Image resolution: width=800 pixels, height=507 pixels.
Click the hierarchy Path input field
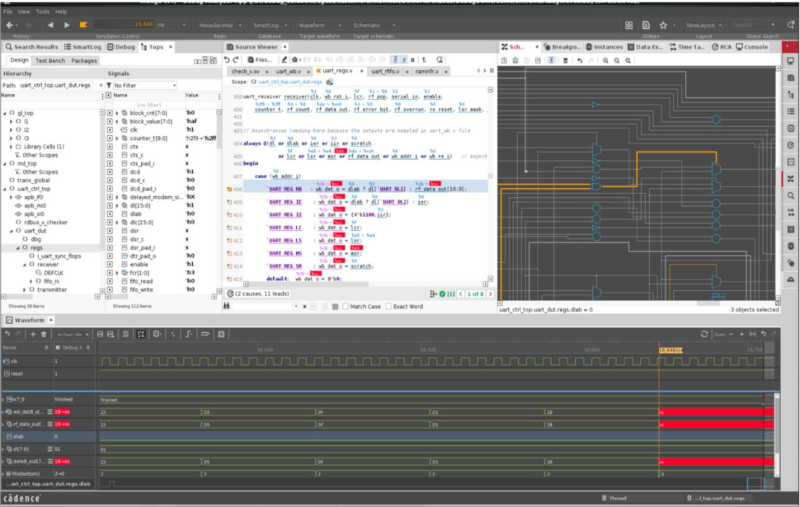click(x=57, y=85)
